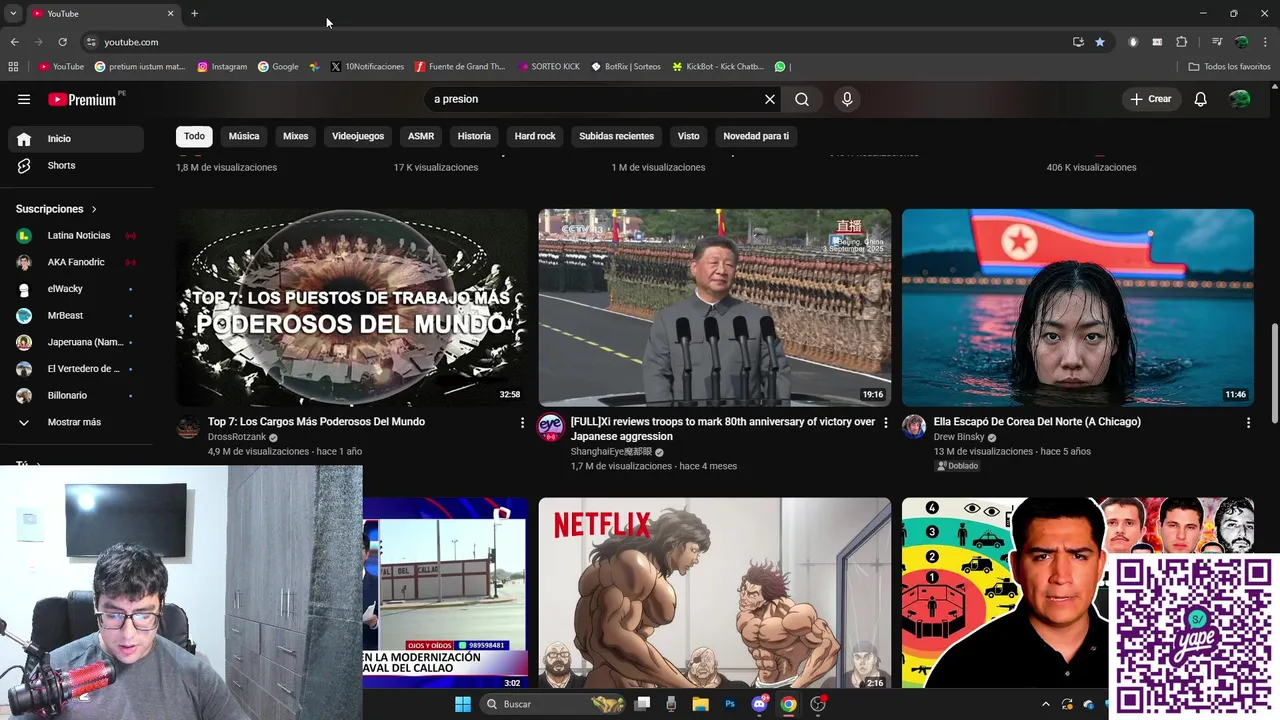The height and width of the screenshot is (720, 1280).
Task: Open the Chrome apps grid icon
Action: [13, 67]
